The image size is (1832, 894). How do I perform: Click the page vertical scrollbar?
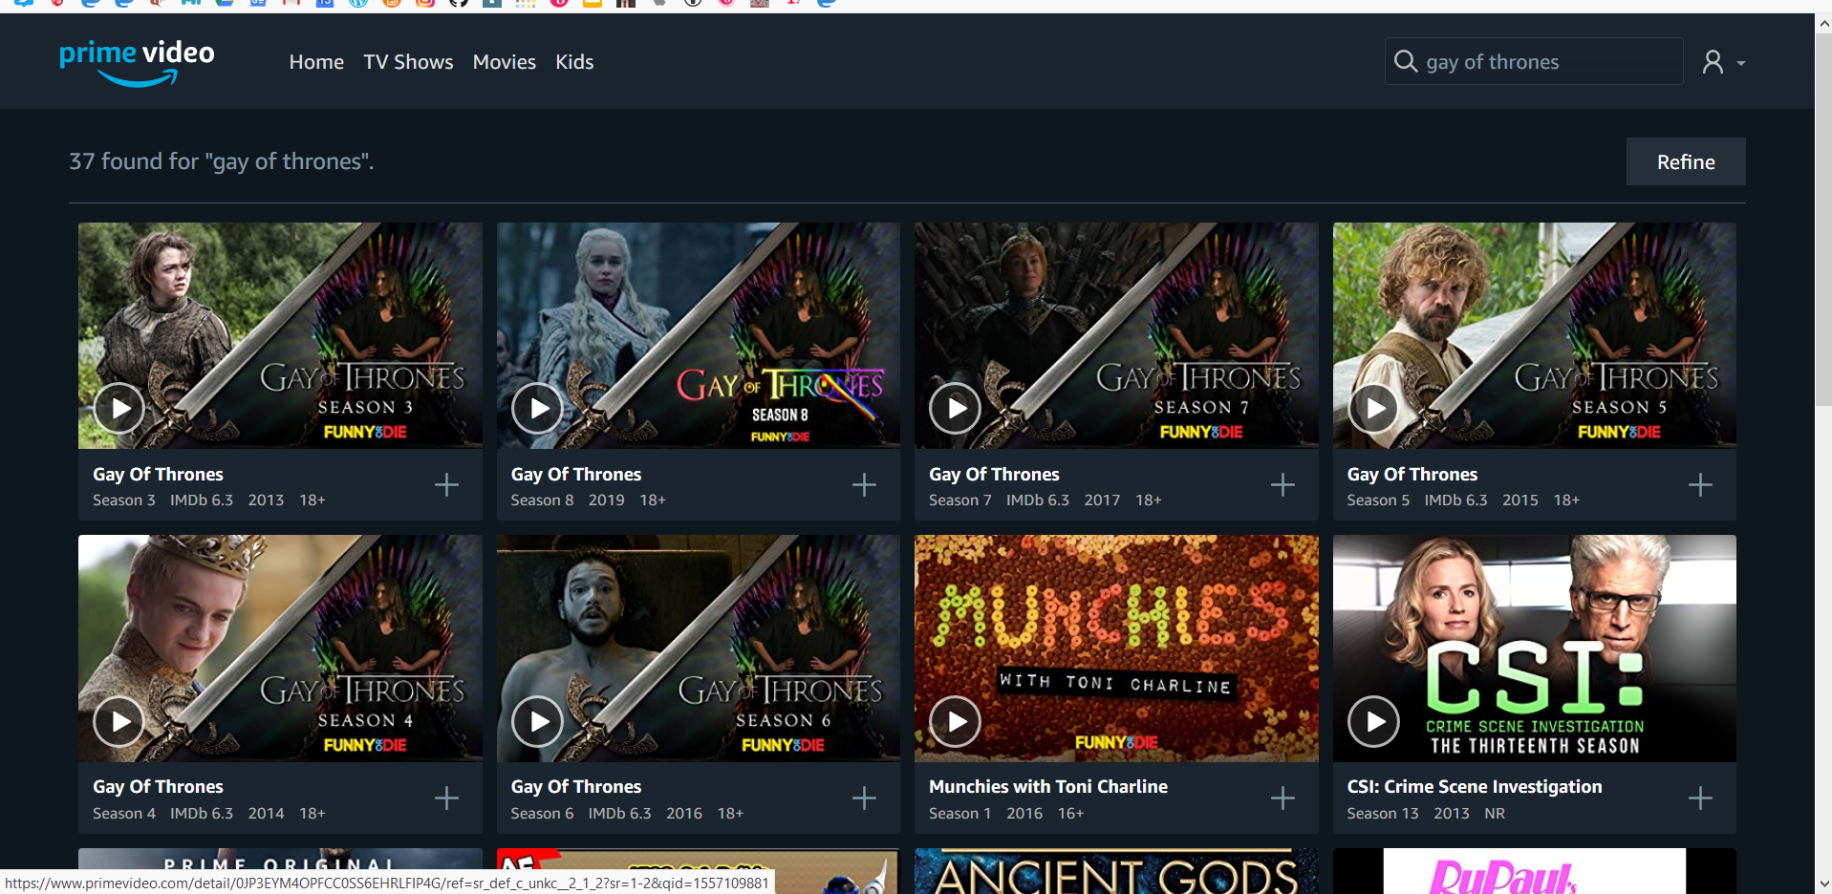coord(1823,220)
